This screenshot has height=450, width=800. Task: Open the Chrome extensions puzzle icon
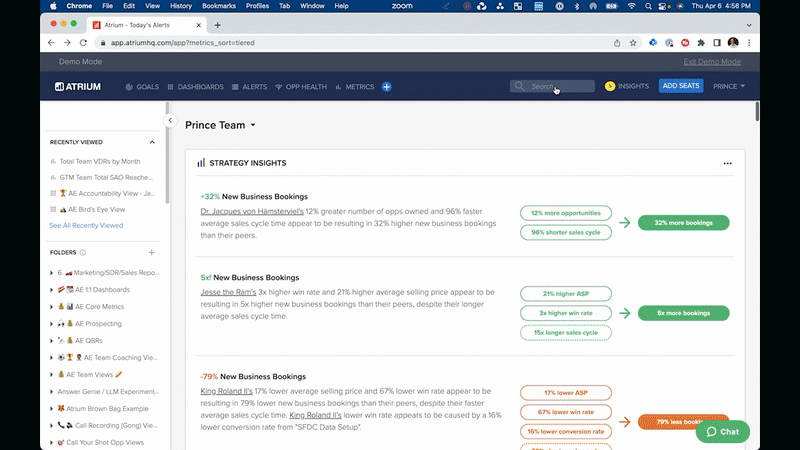tap(701, 43)
